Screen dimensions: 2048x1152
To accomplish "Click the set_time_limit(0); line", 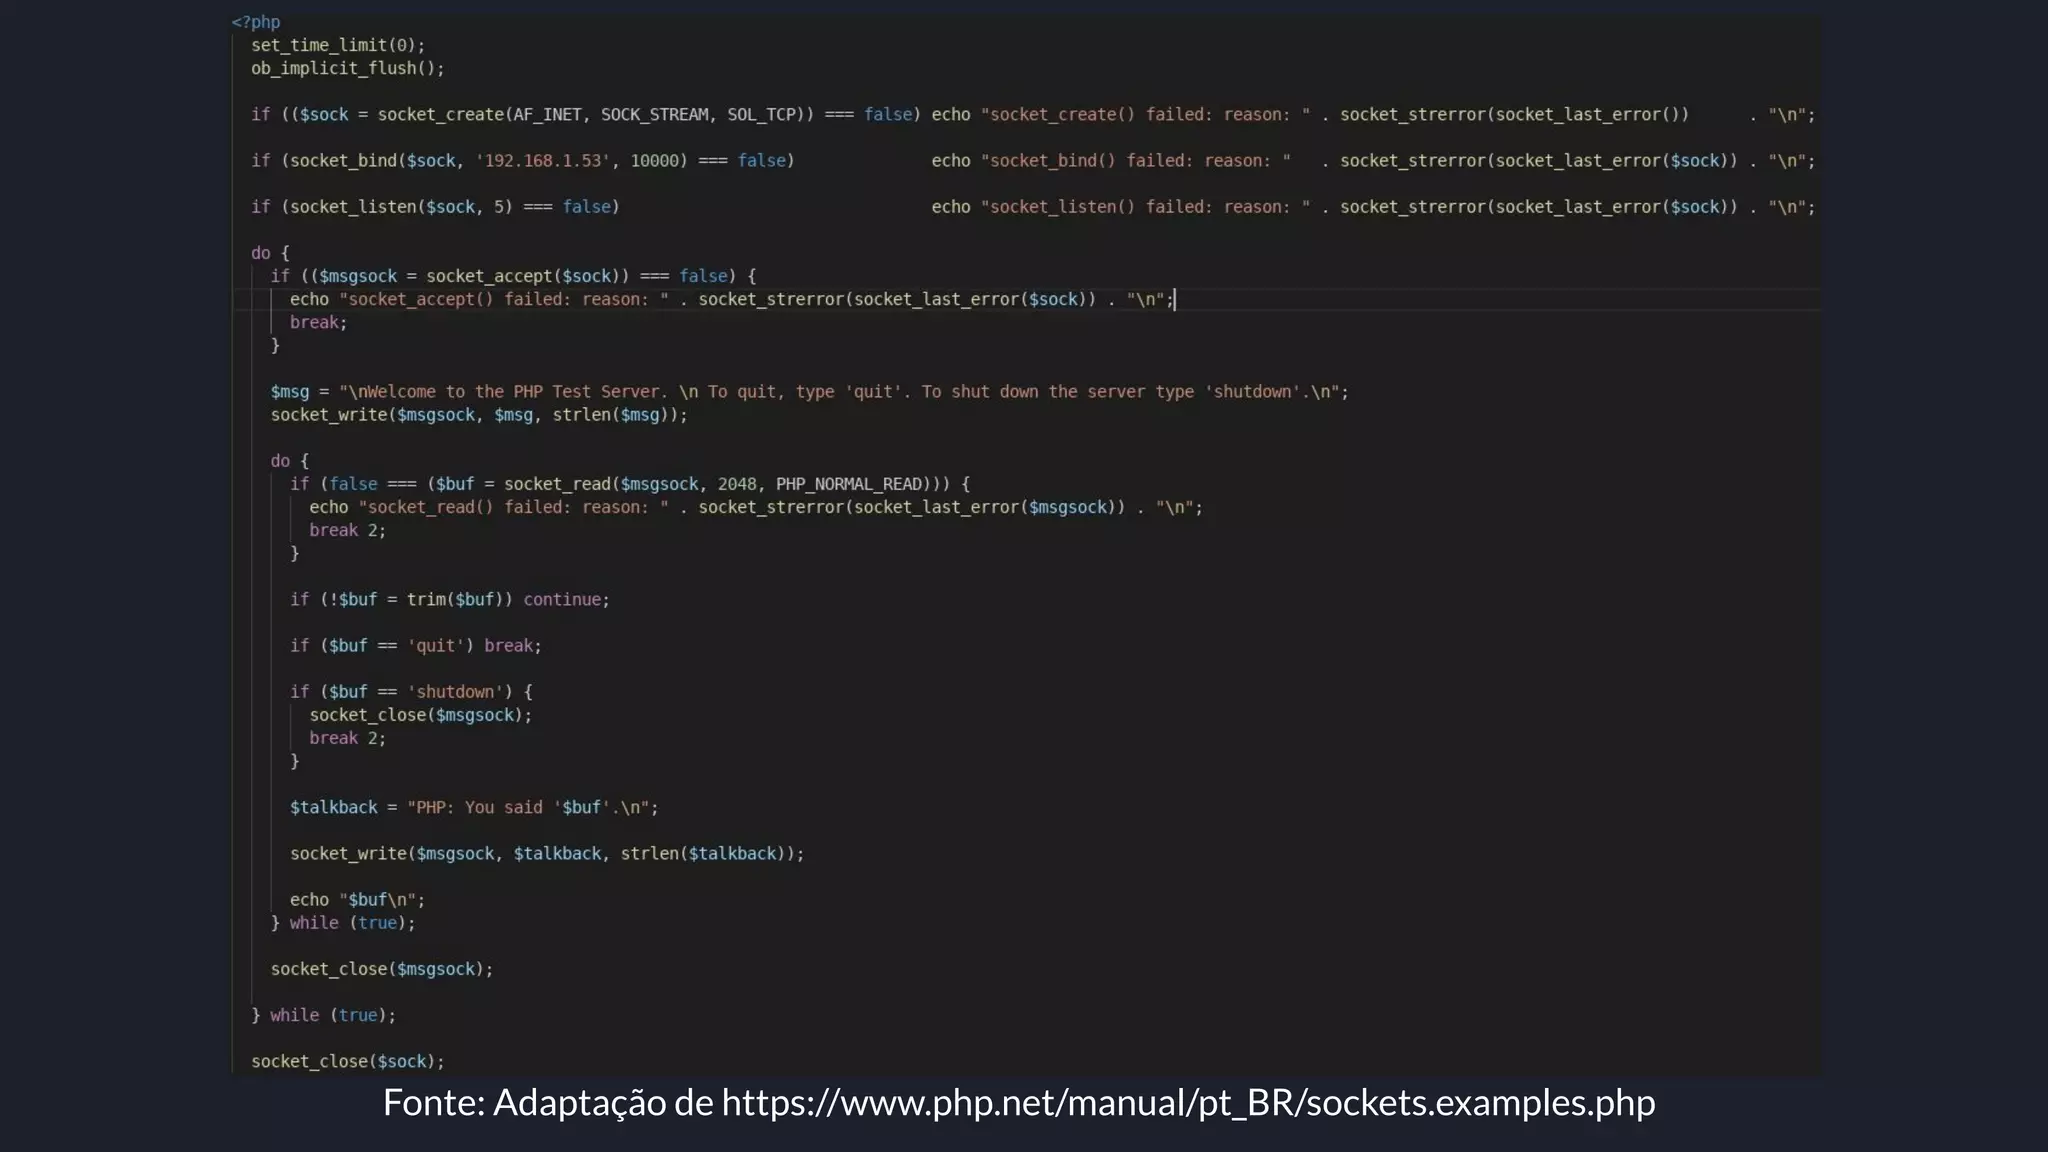I will [338, 45].
